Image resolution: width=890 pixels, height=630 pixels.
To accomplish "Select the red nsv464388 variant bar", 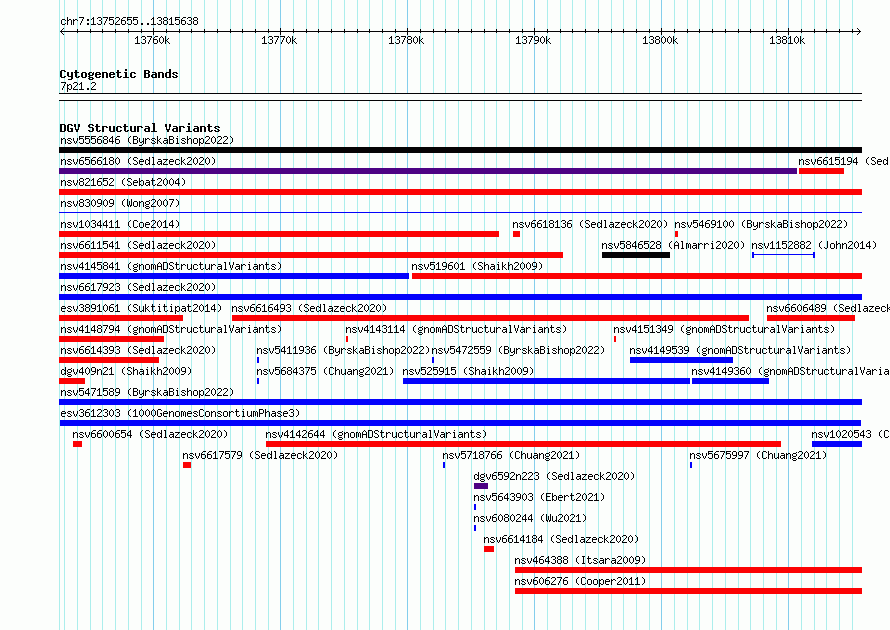I will [689, 570].
